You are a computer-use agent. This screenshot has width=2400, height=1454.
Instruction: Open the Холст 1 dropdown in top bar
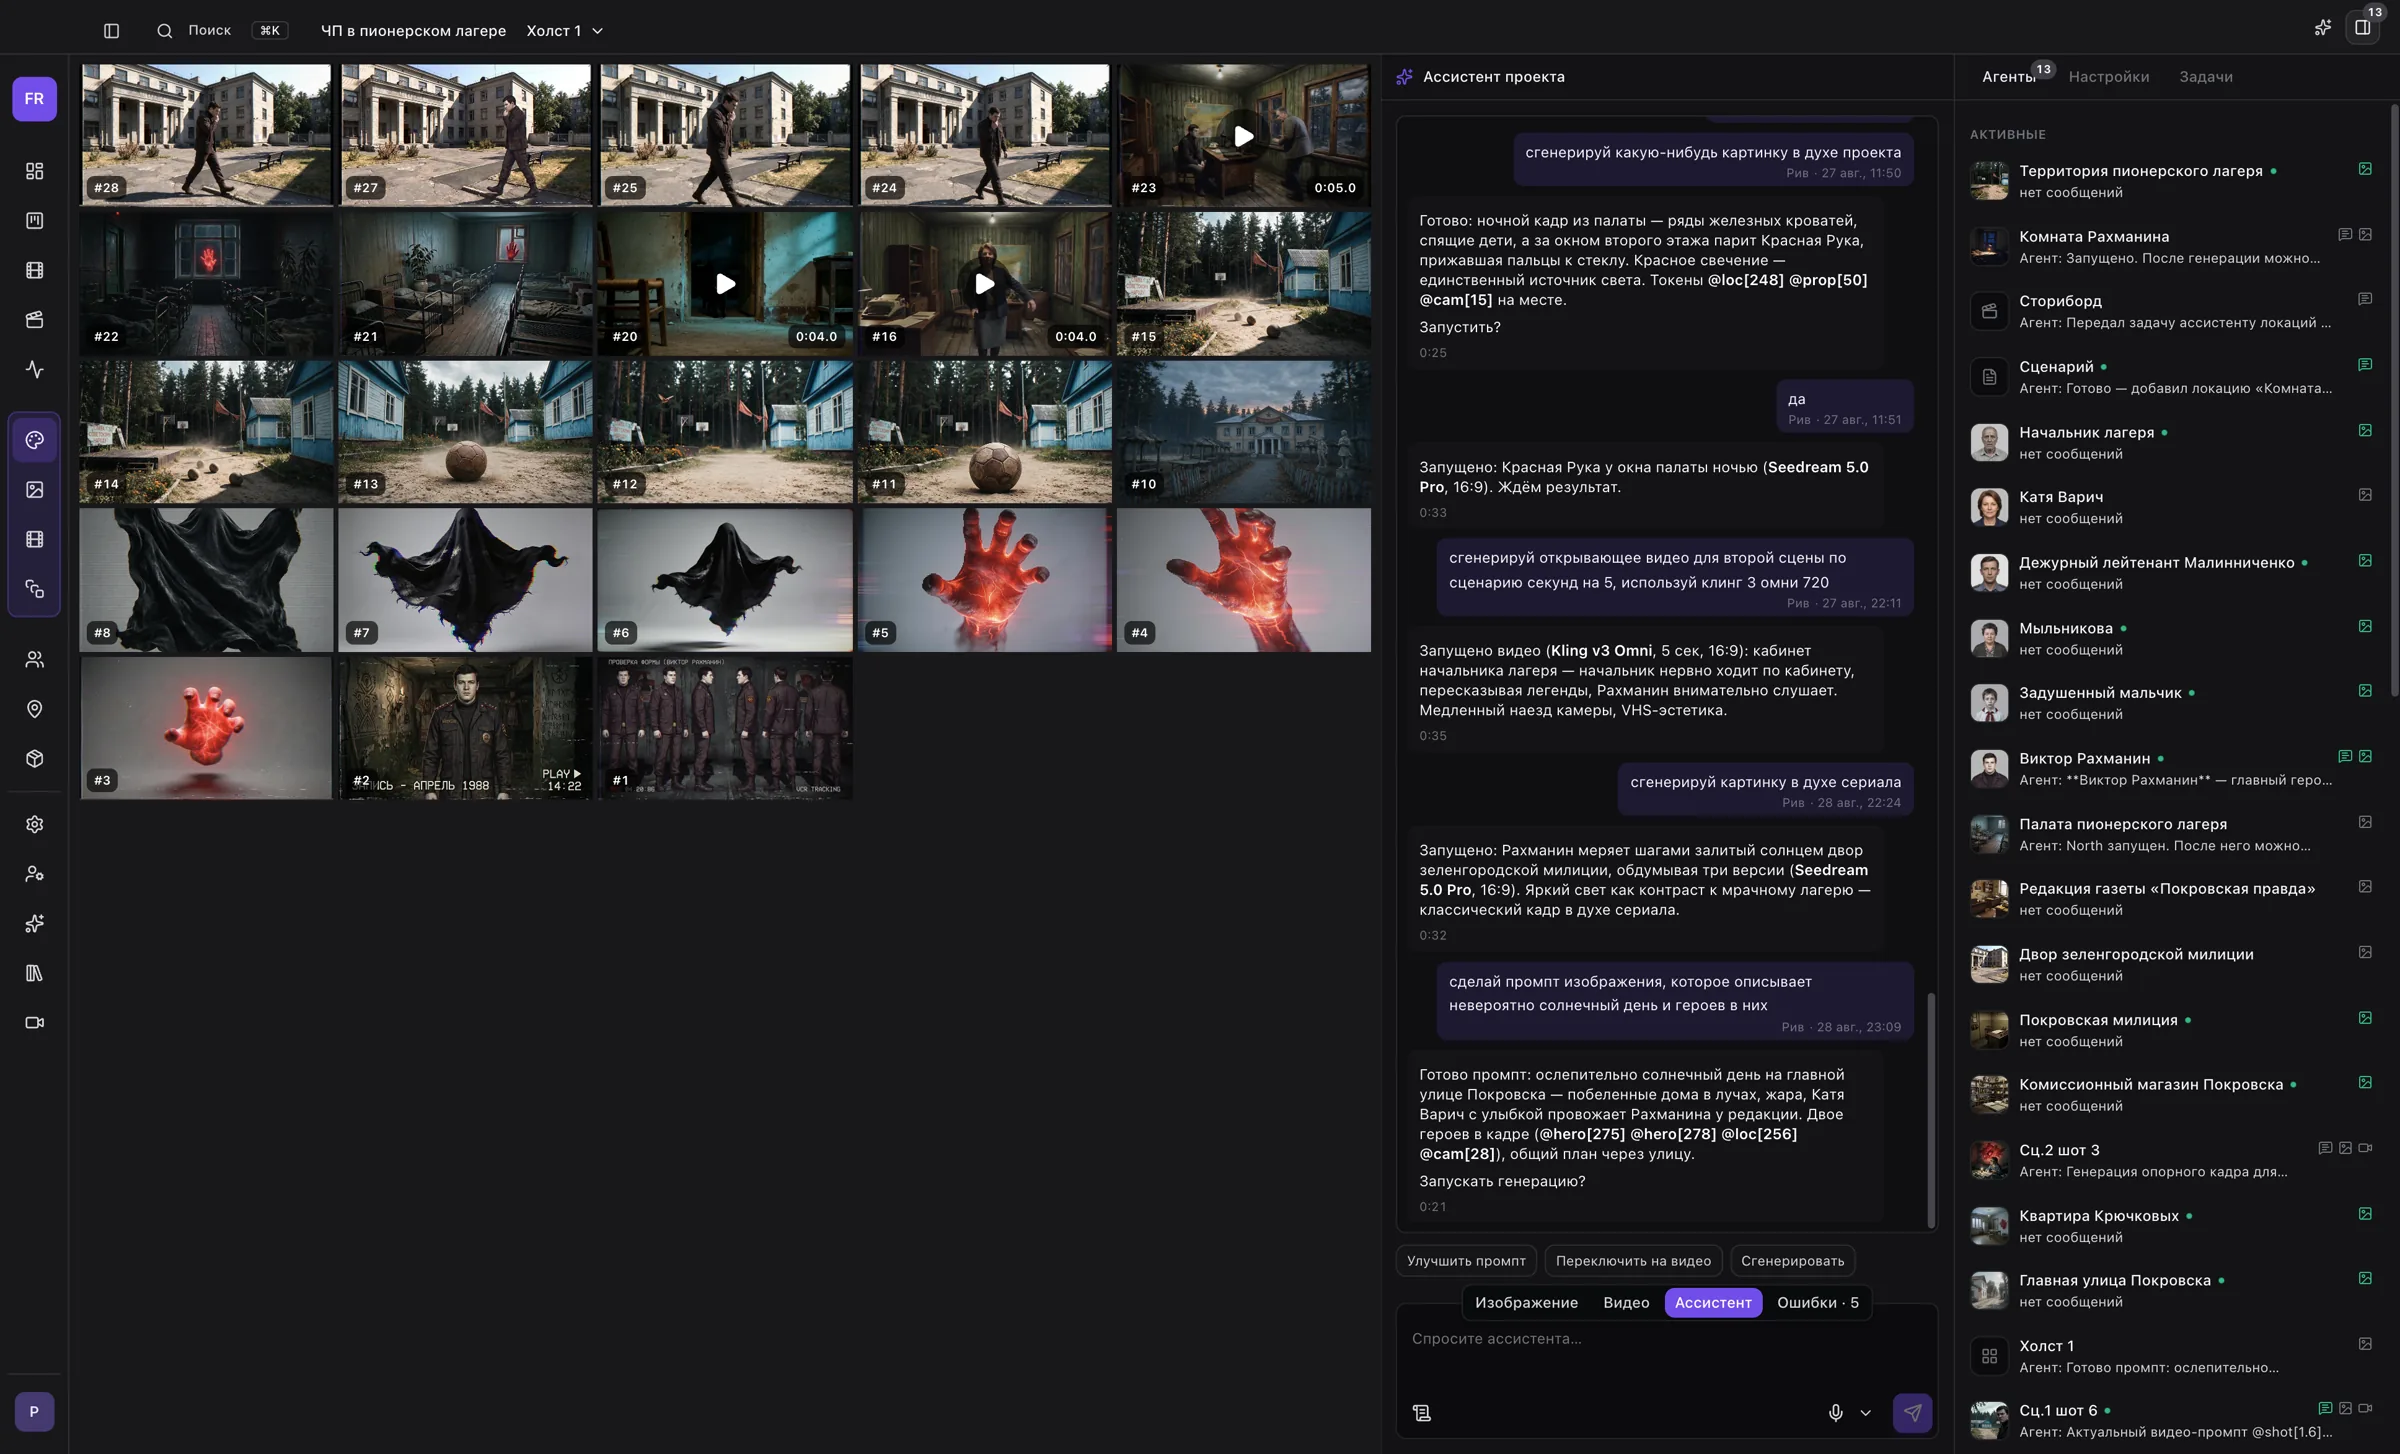(565, 31)
